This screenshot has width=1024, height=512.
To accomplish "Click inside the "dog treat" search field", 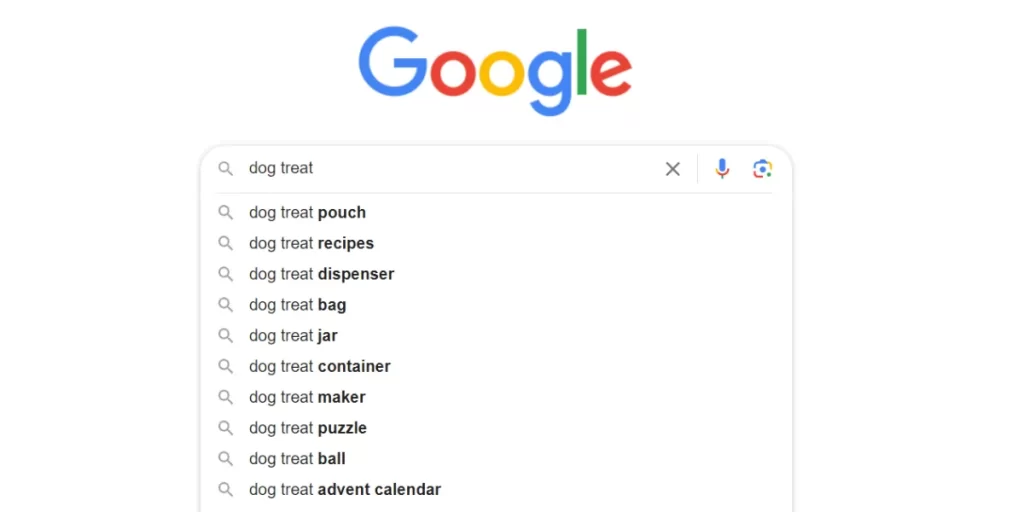I will 450,169.
